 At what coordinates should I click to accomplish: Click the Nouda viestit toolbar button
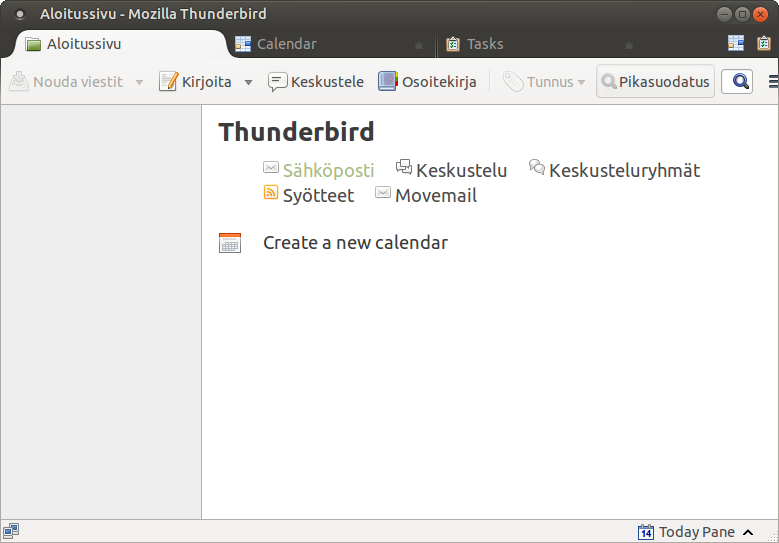[x=66, y=81]
